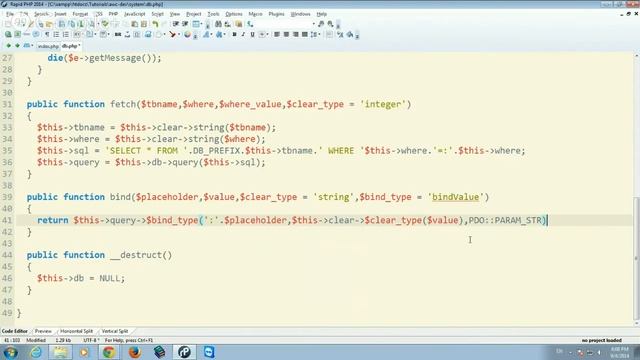Switch to the index.php document tab
This screenshot has width=640, height=360.
[48, 46]
